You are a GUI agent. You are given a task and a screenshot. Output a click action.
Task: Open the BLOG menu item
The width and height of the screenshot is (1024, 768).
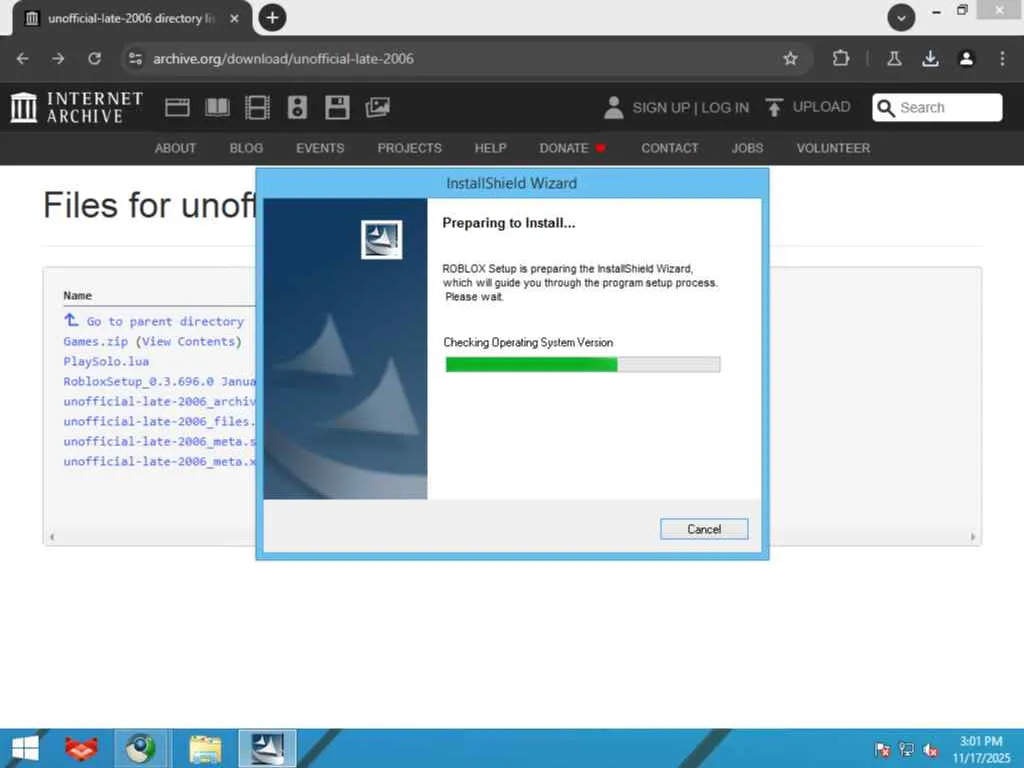246,148
